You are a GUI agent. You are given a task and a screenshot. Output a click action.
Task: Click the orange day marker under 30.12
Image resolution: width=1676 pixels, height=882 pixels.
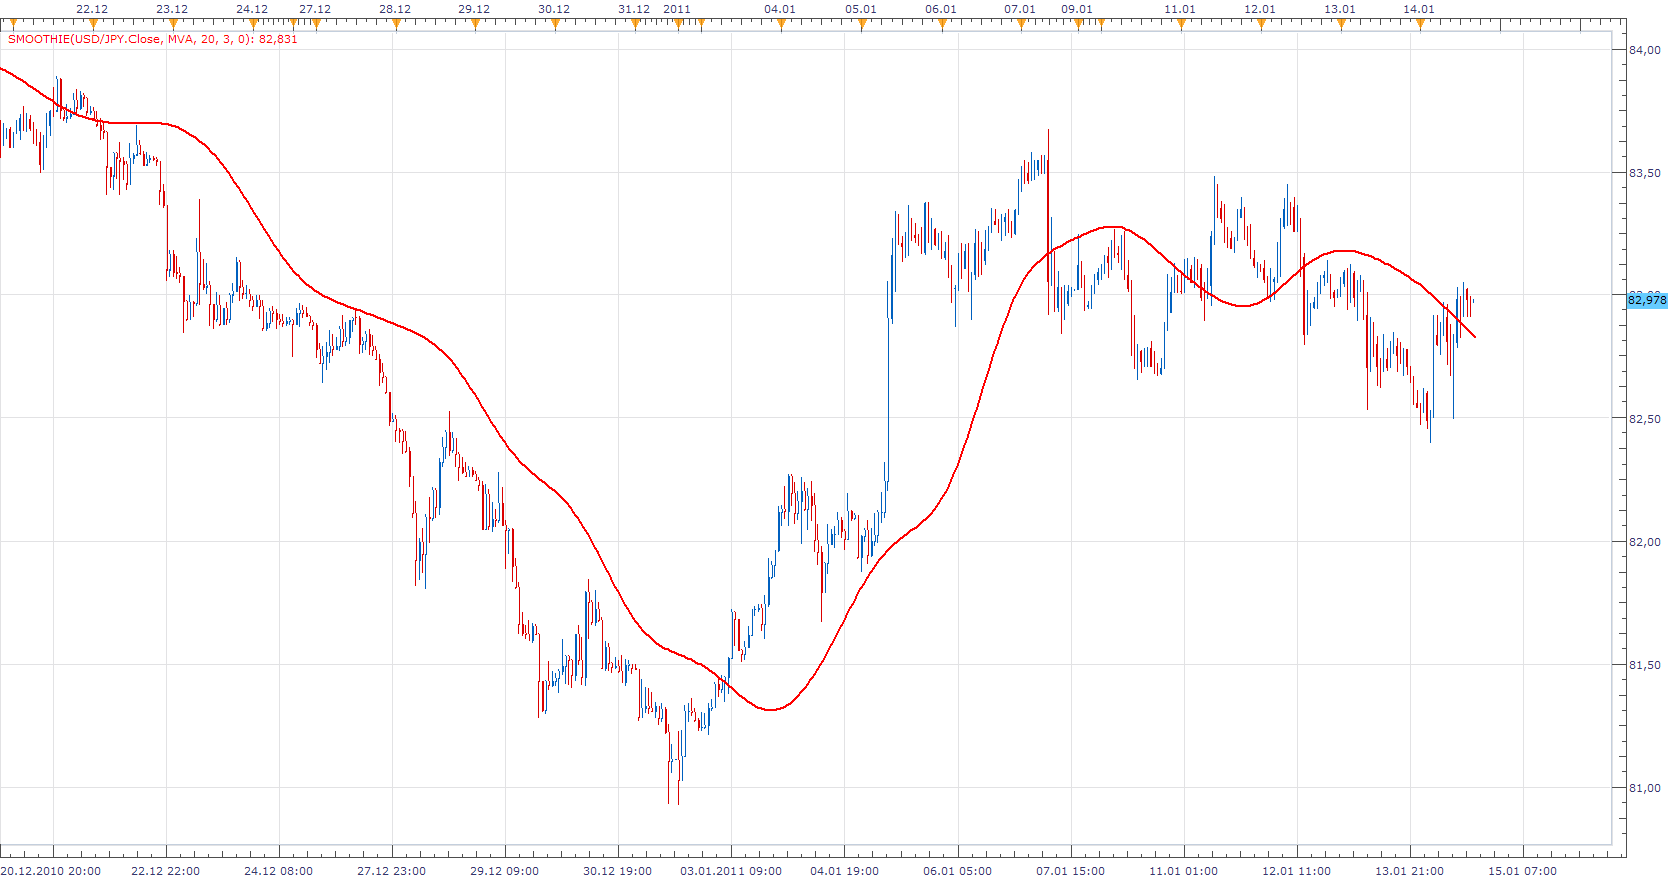click(x=554, y=25)
